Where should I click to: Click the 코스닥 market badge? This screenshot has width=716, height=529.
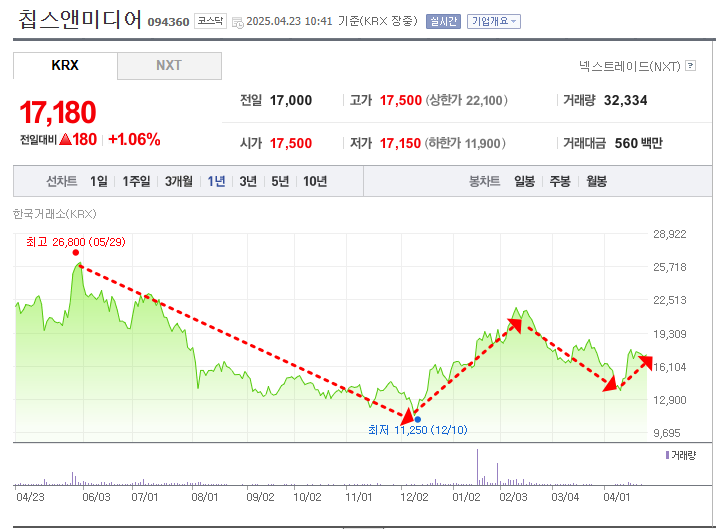point(210,21)
